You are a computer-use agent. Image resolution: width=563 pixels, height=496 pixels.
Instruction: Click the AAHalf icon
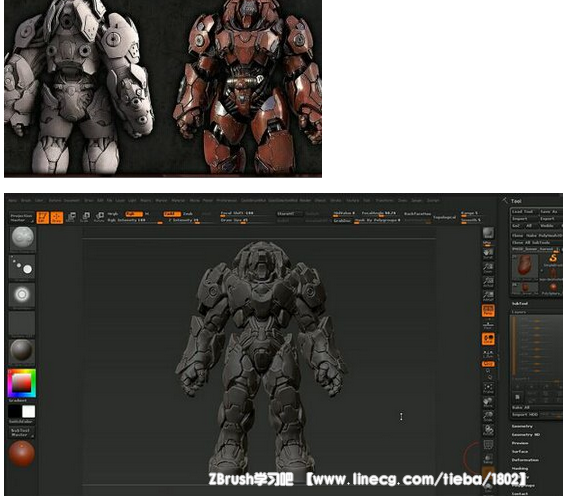pyautogui.click(x=488, y=296)
